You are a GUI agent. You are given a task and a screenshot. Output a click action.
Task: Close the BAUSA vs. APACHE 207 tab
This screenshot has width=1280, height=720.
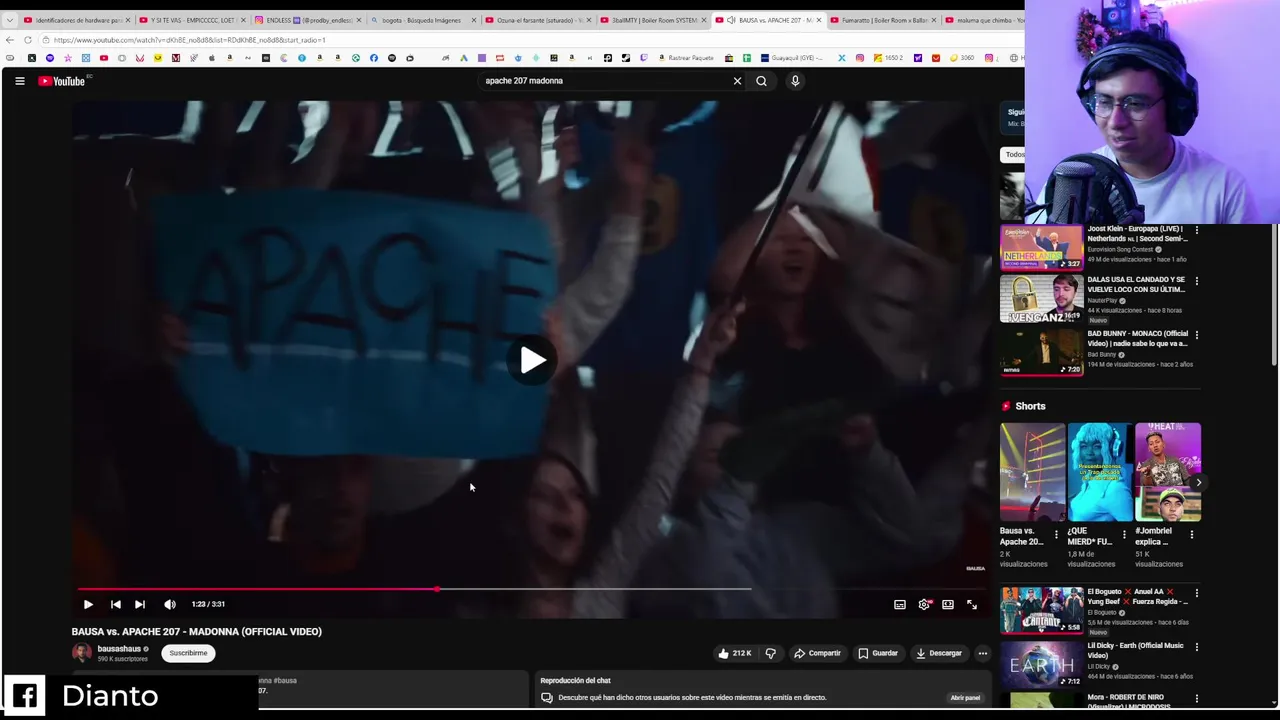coord(819,20)
